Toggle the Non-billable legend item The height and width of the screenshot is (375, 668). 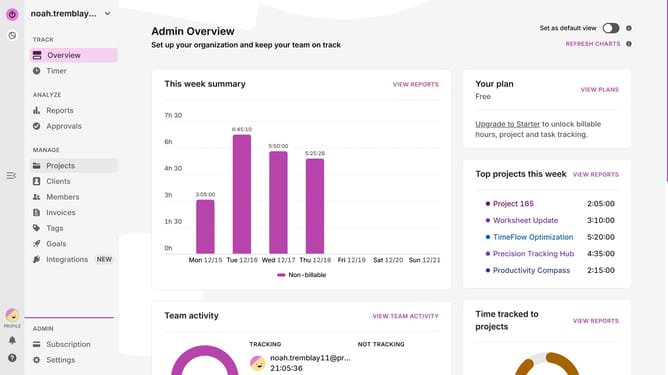[x=302, y=275]
